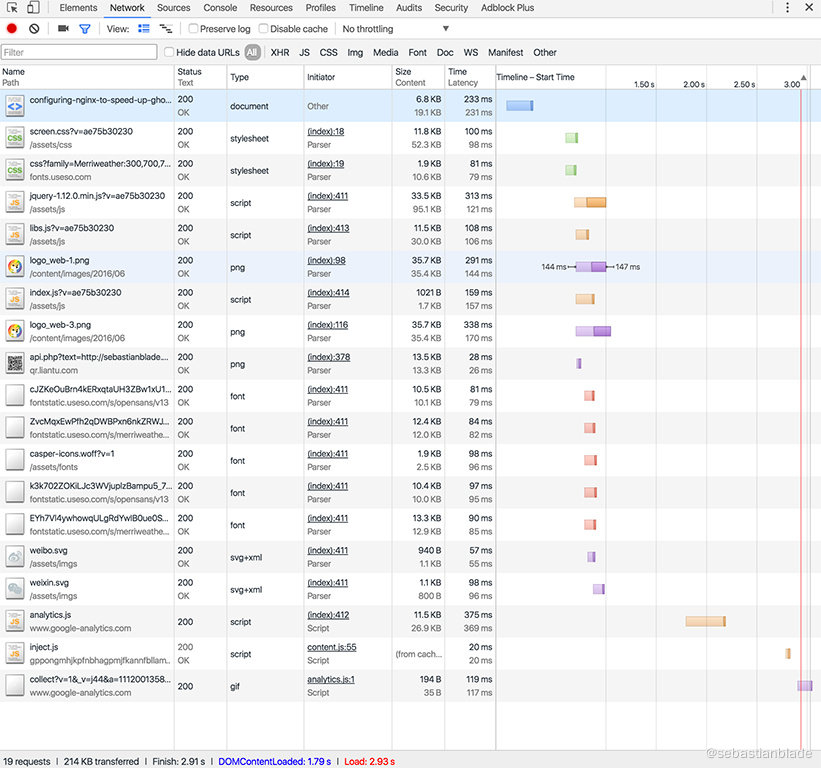The image size is (821, 768).
Task: Filter requests by Img type
Action: 355,52
